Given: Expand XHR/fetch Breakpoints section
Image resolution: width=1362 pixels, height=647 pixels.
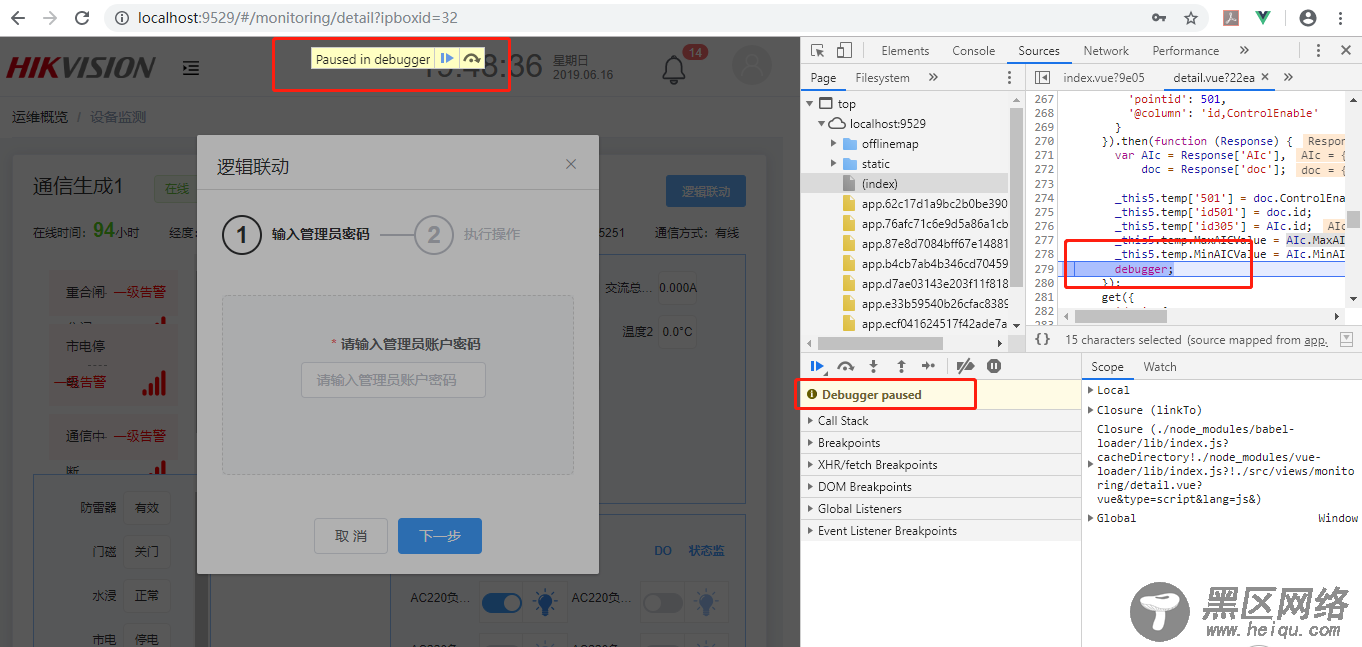Looking at the screenshot, I should pos(940,465).
